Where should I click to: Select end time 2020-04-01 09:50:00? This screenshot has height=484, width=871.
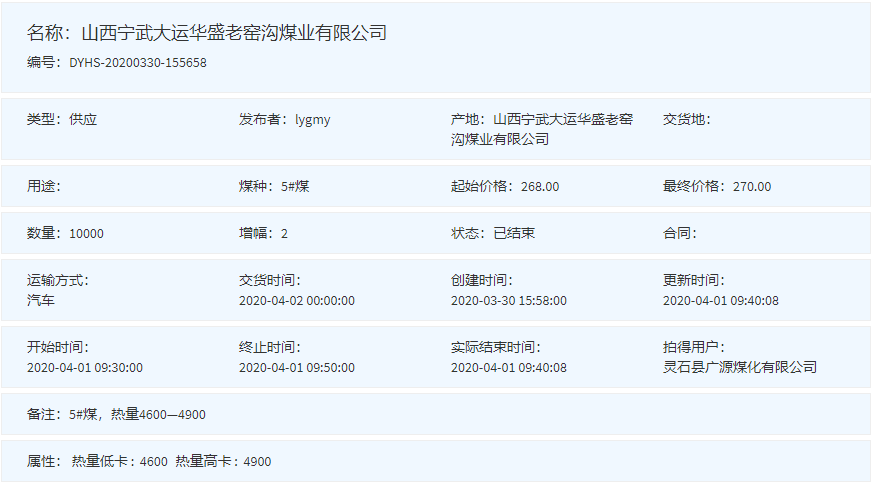pyautogui.click(x=297, y=368)
